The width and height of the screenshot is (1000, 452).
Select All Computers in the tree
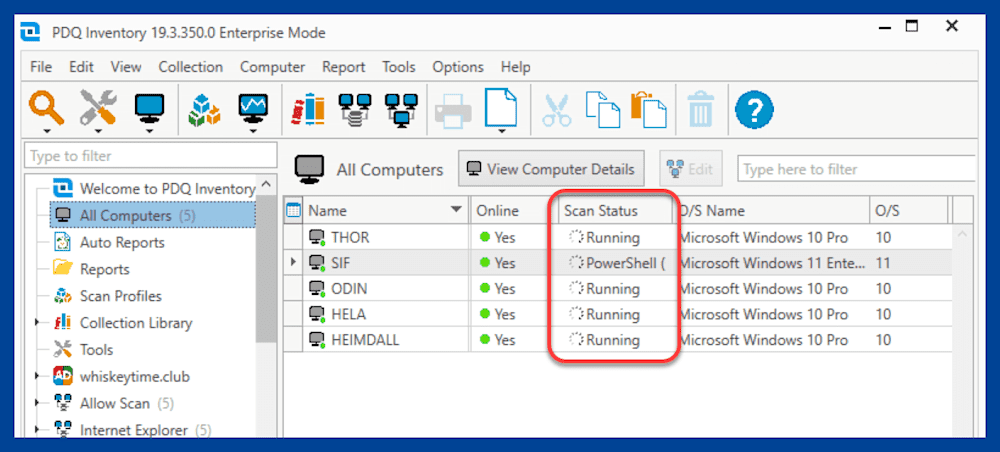coord(152,215)
